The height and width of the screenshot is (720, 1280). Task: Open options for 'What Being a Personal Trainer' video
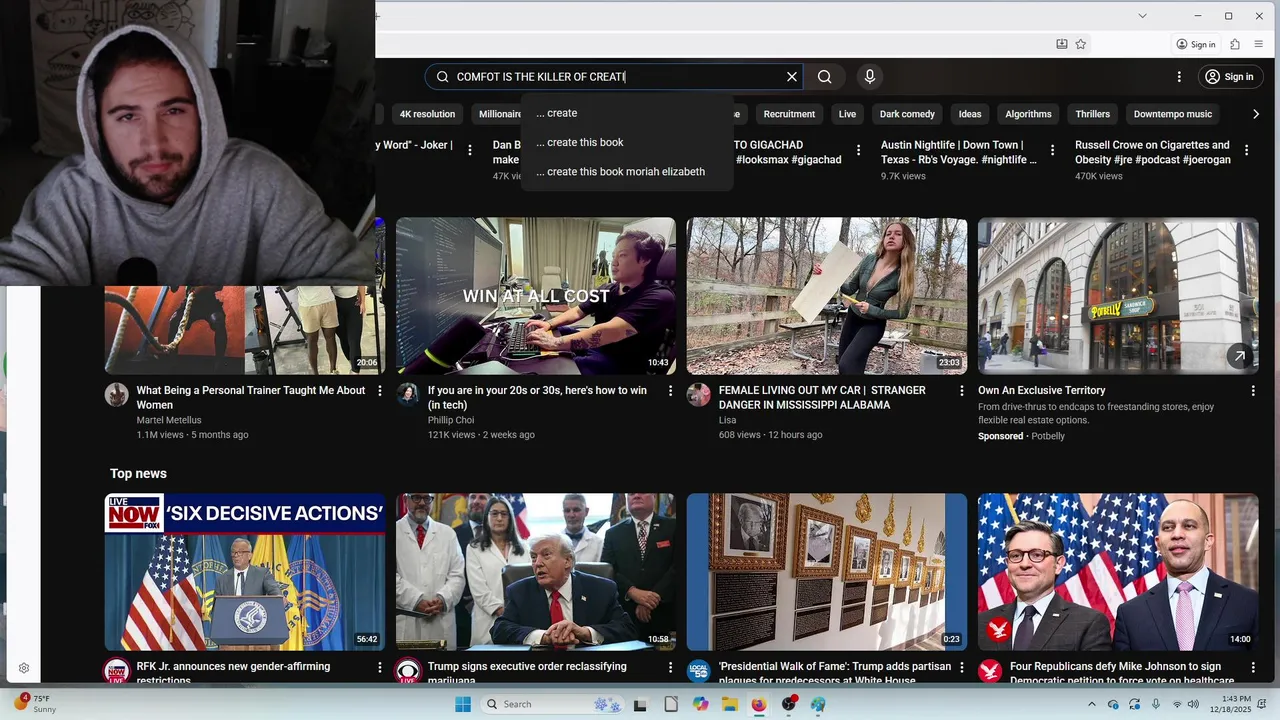380,391
